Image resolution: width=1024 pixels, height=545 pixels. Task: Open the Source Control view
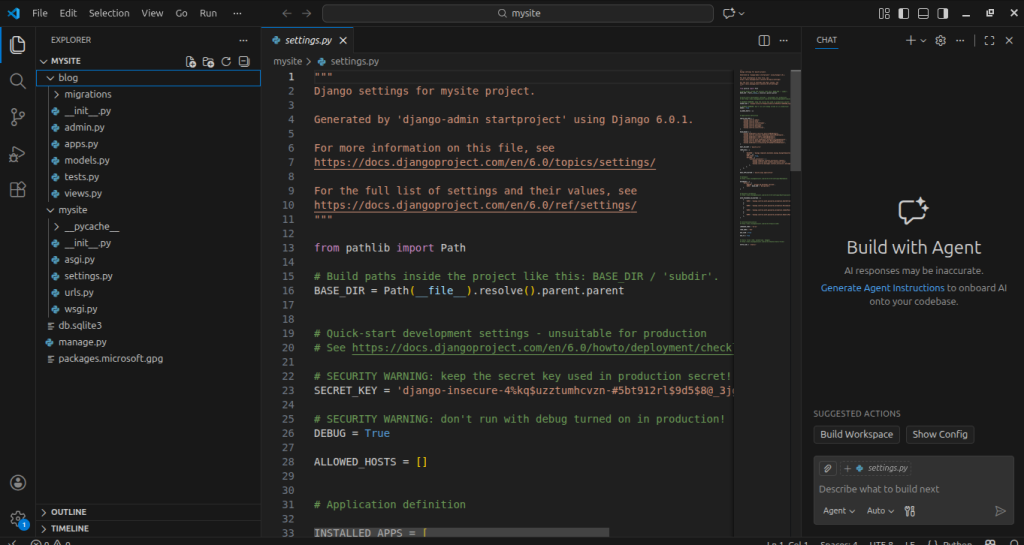[x=17, y=117]
